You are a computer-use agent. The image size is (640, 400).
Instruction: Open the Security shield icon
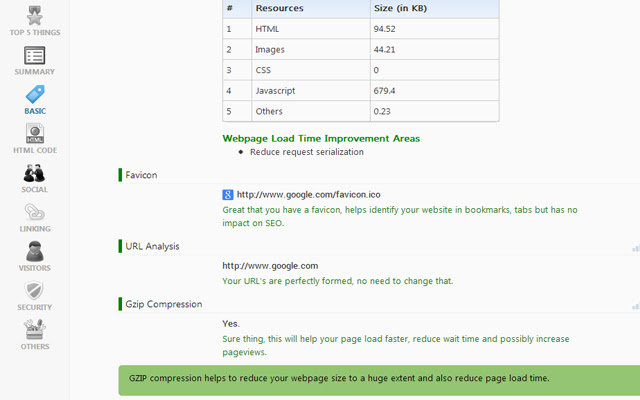[35, 291]
